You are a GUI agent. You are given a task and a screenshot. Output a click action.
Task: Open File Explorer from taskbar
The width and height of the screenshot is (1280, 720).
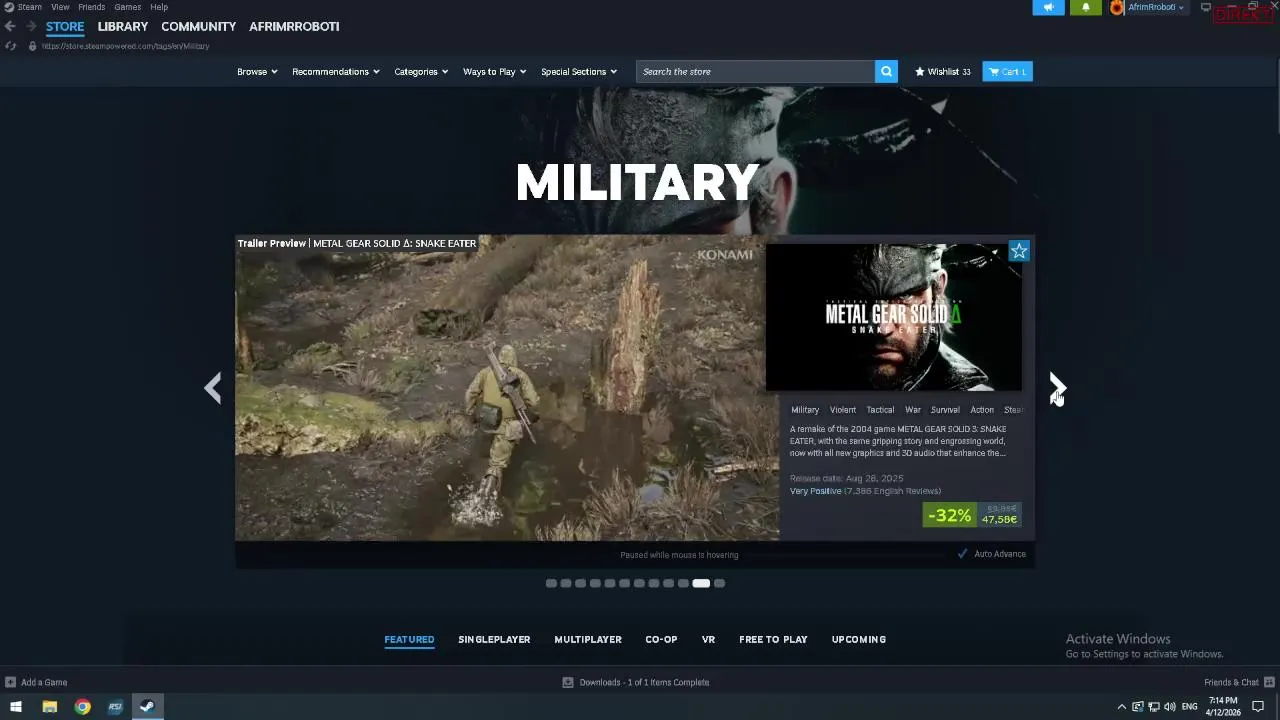tap(49, 706)
